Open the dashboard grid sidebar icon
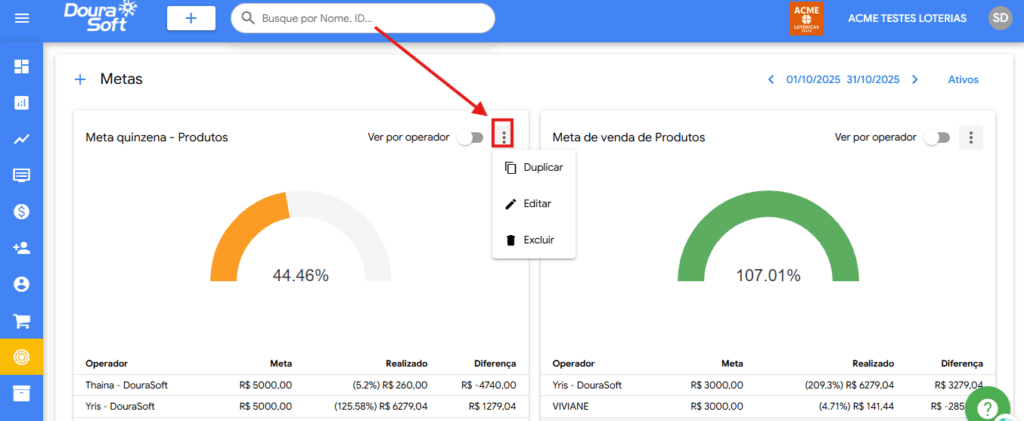 pyautogui.click(x=21, y=67)
